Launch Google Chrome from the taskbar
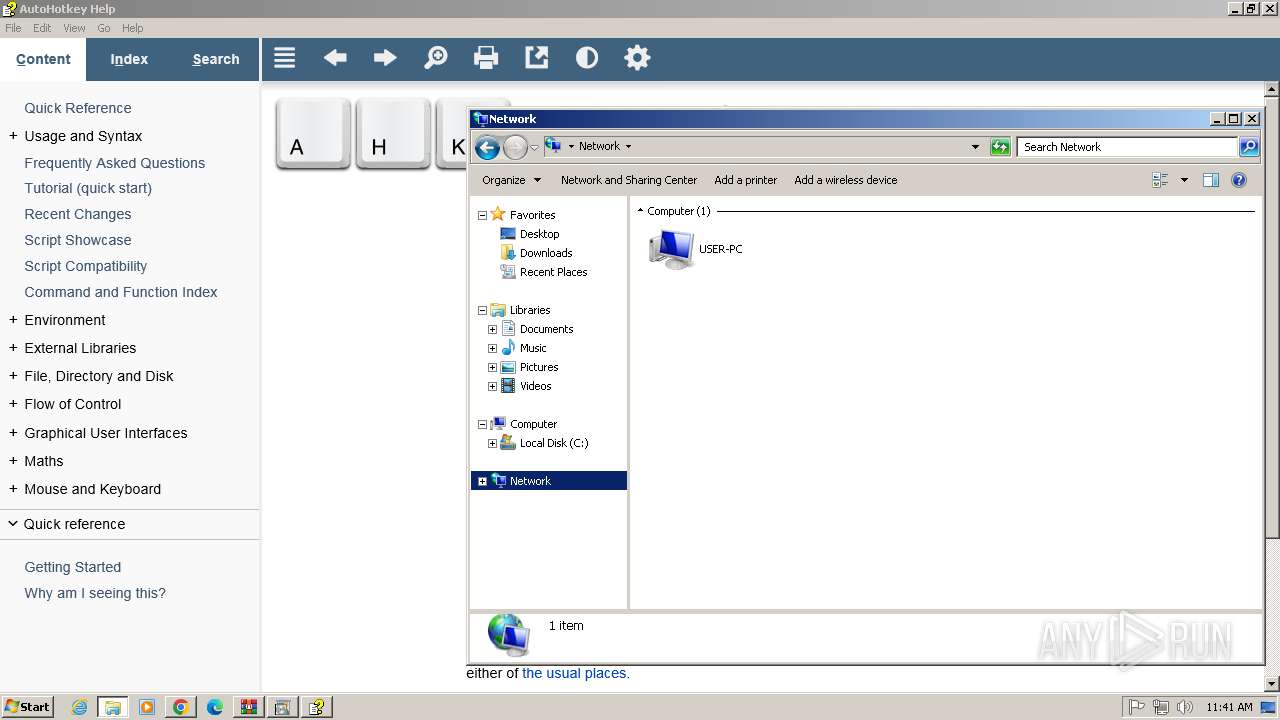 181,707
